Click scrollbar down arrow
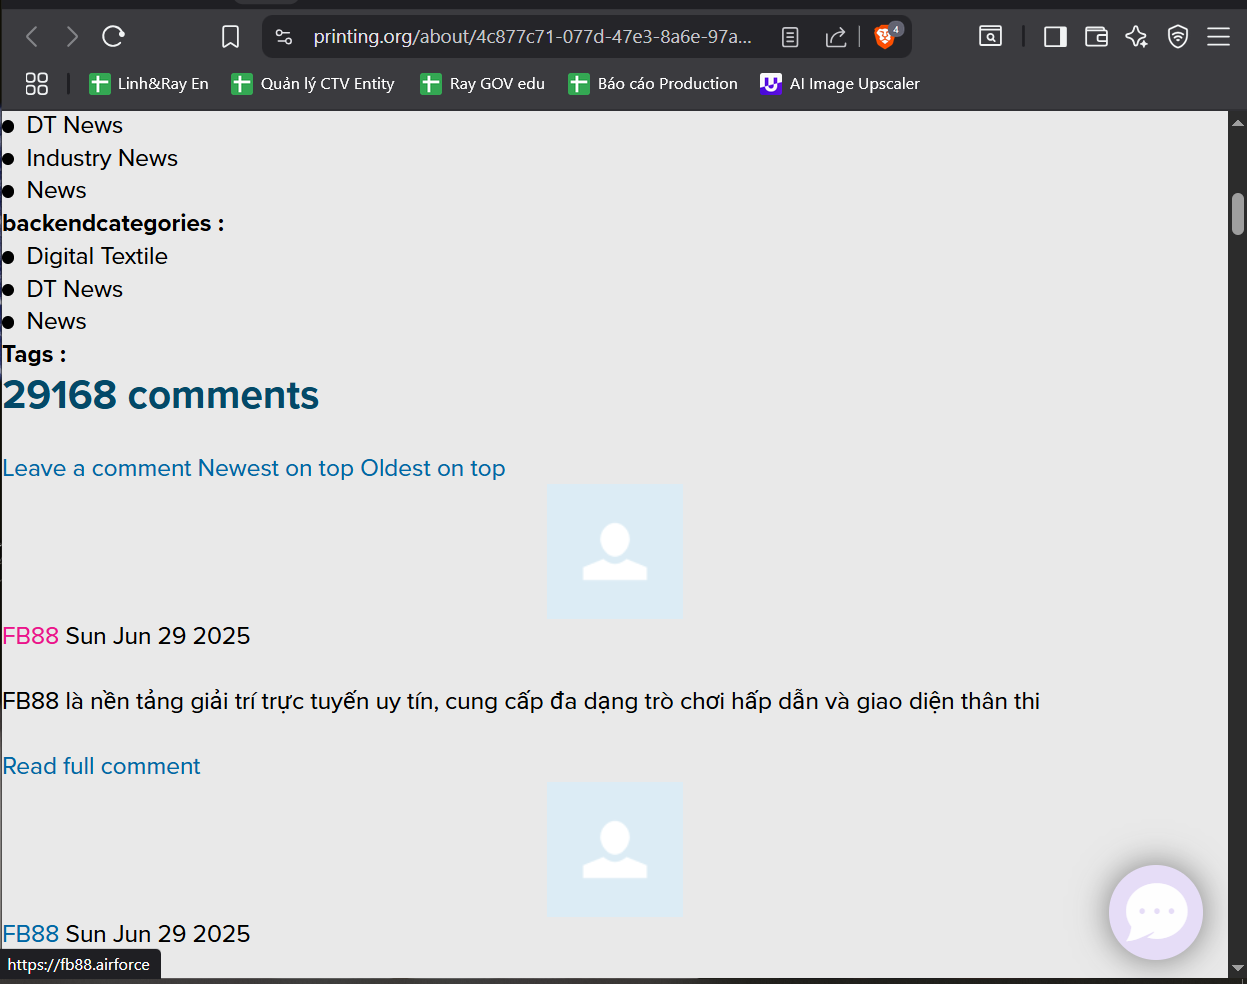This screenshot has width=1247, height=984. pyautogui.click(x=1238, y=968)
